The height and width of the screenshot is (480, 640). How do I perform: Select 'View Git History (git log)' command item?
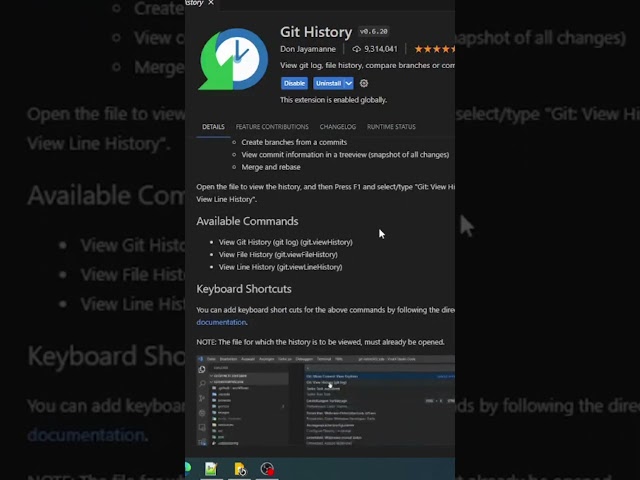pos(285,242)
